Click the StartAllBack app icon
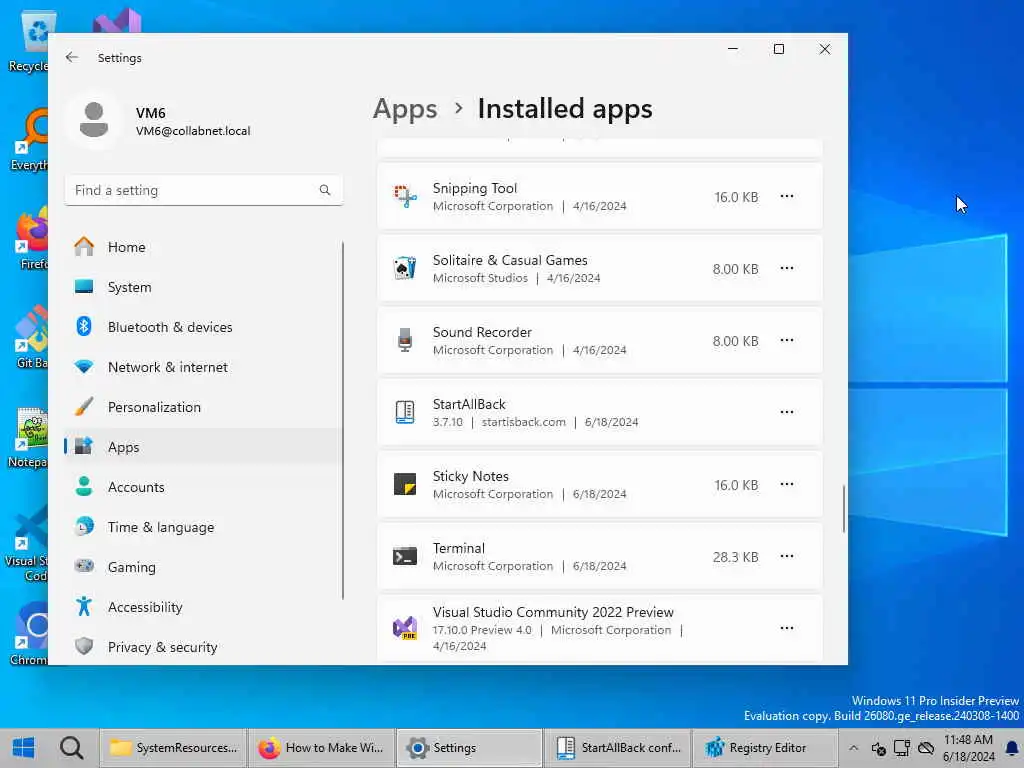Screen dimensions: 1024x768 pyautogui.click(x=405, y=412)
